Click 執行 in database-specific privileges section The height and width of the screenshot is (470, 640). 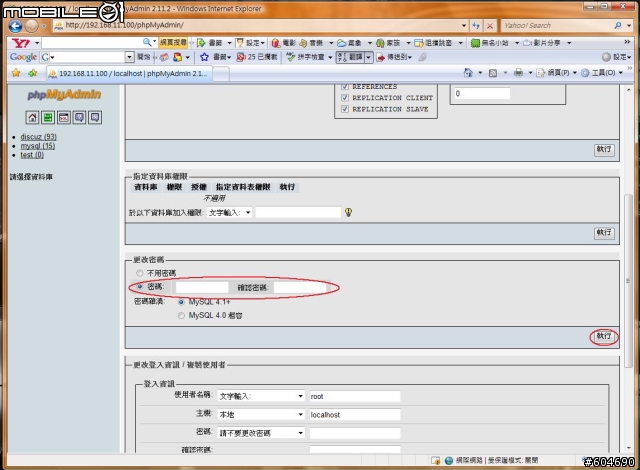(604, 233)
